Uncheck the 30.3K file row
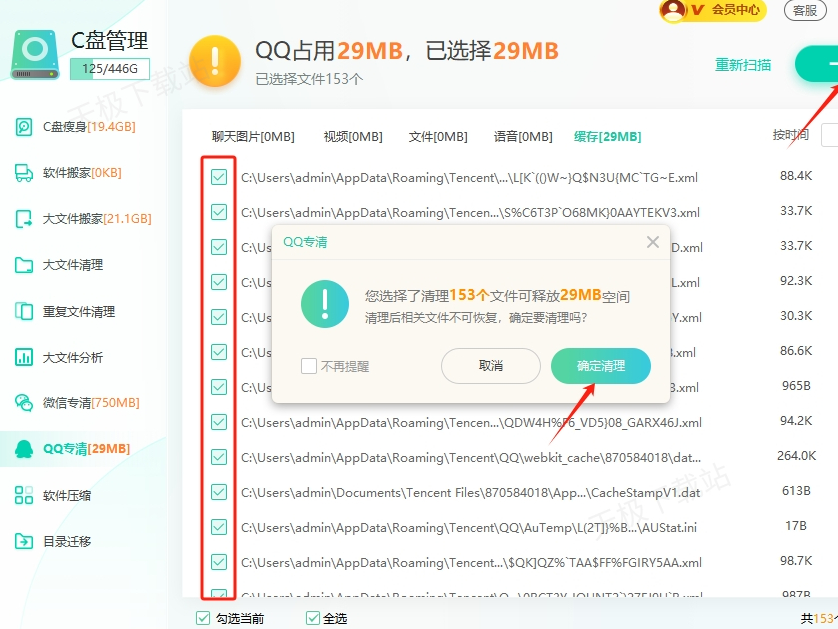The image size is (838, 629). point(219,317)
